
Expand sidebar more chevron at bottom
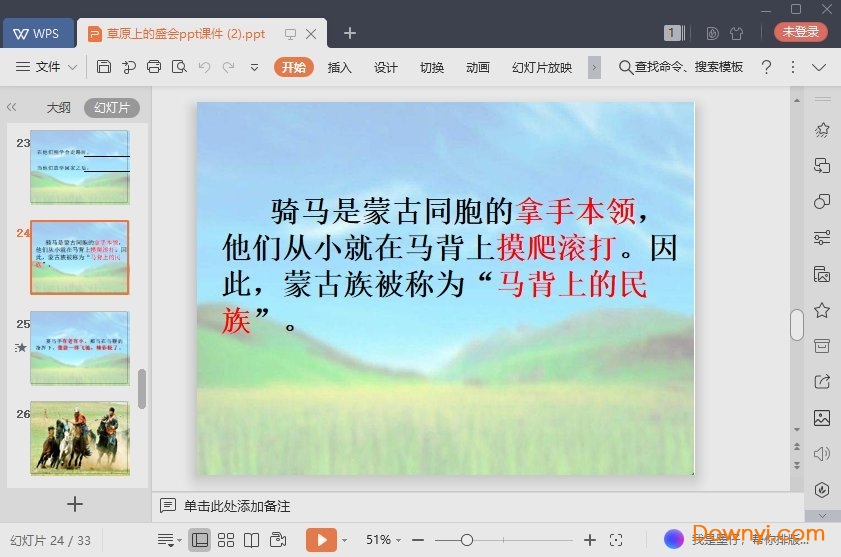pos(822,516)
